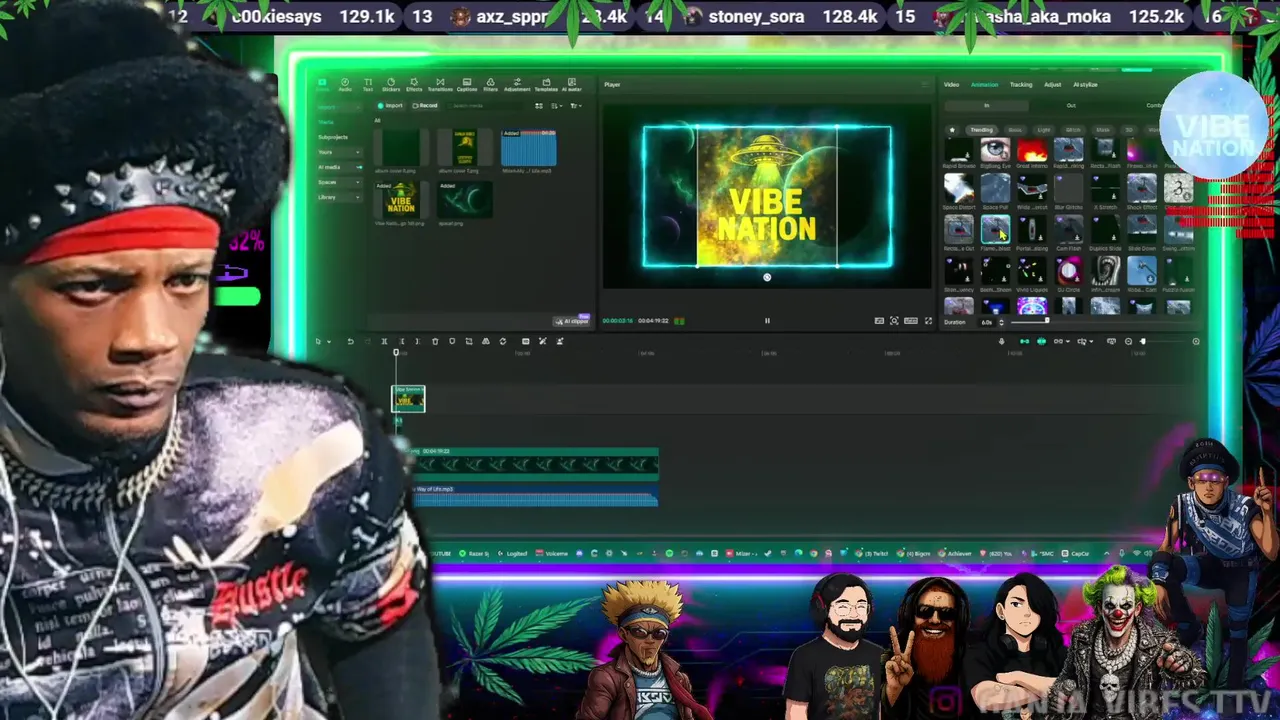Apply the BigBang Eye animation
The width and height of the screenshot is (1280, 720).
pyautogui.click(x=995, y=150)
